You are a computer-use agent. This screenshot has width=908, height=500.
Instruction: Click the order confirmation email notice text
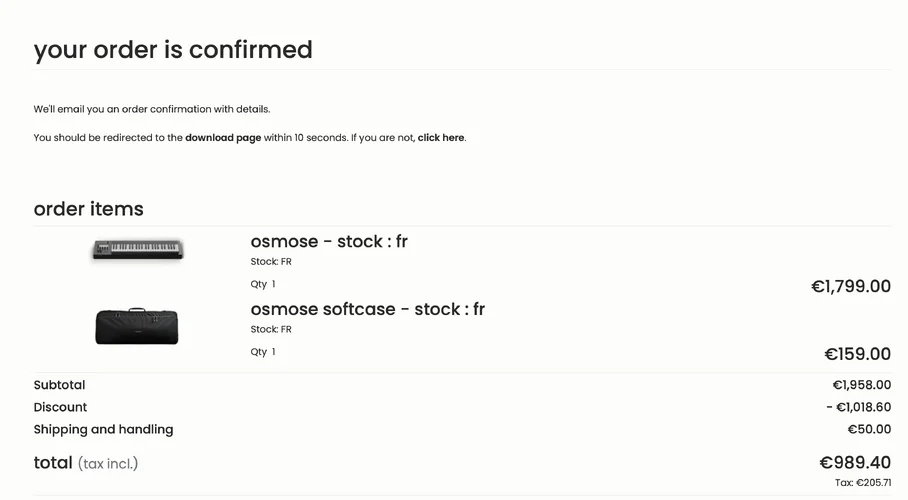152,109
